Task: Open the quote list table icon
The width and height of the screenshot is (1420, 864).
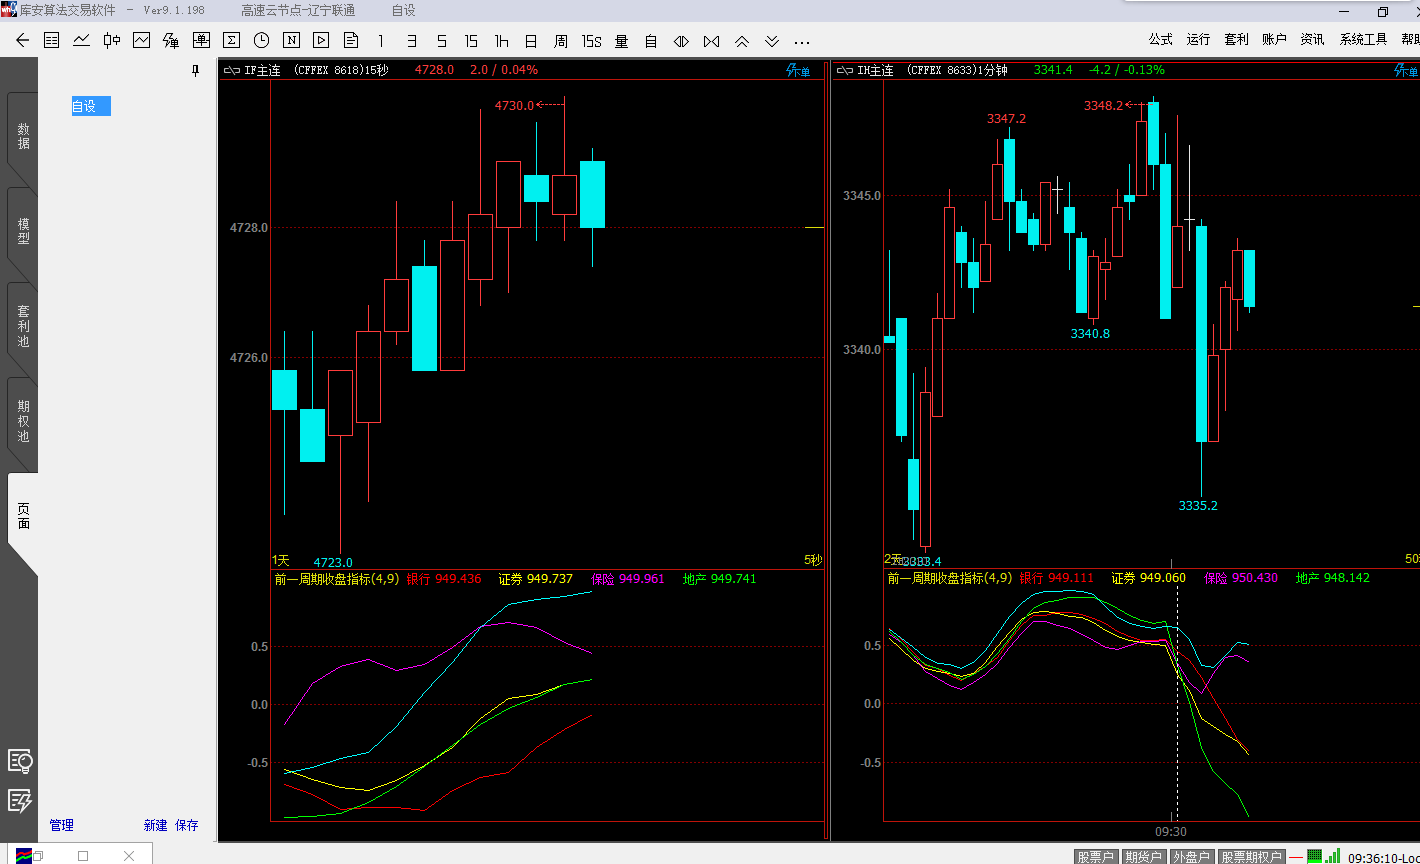Action: [x=52, y=40]
